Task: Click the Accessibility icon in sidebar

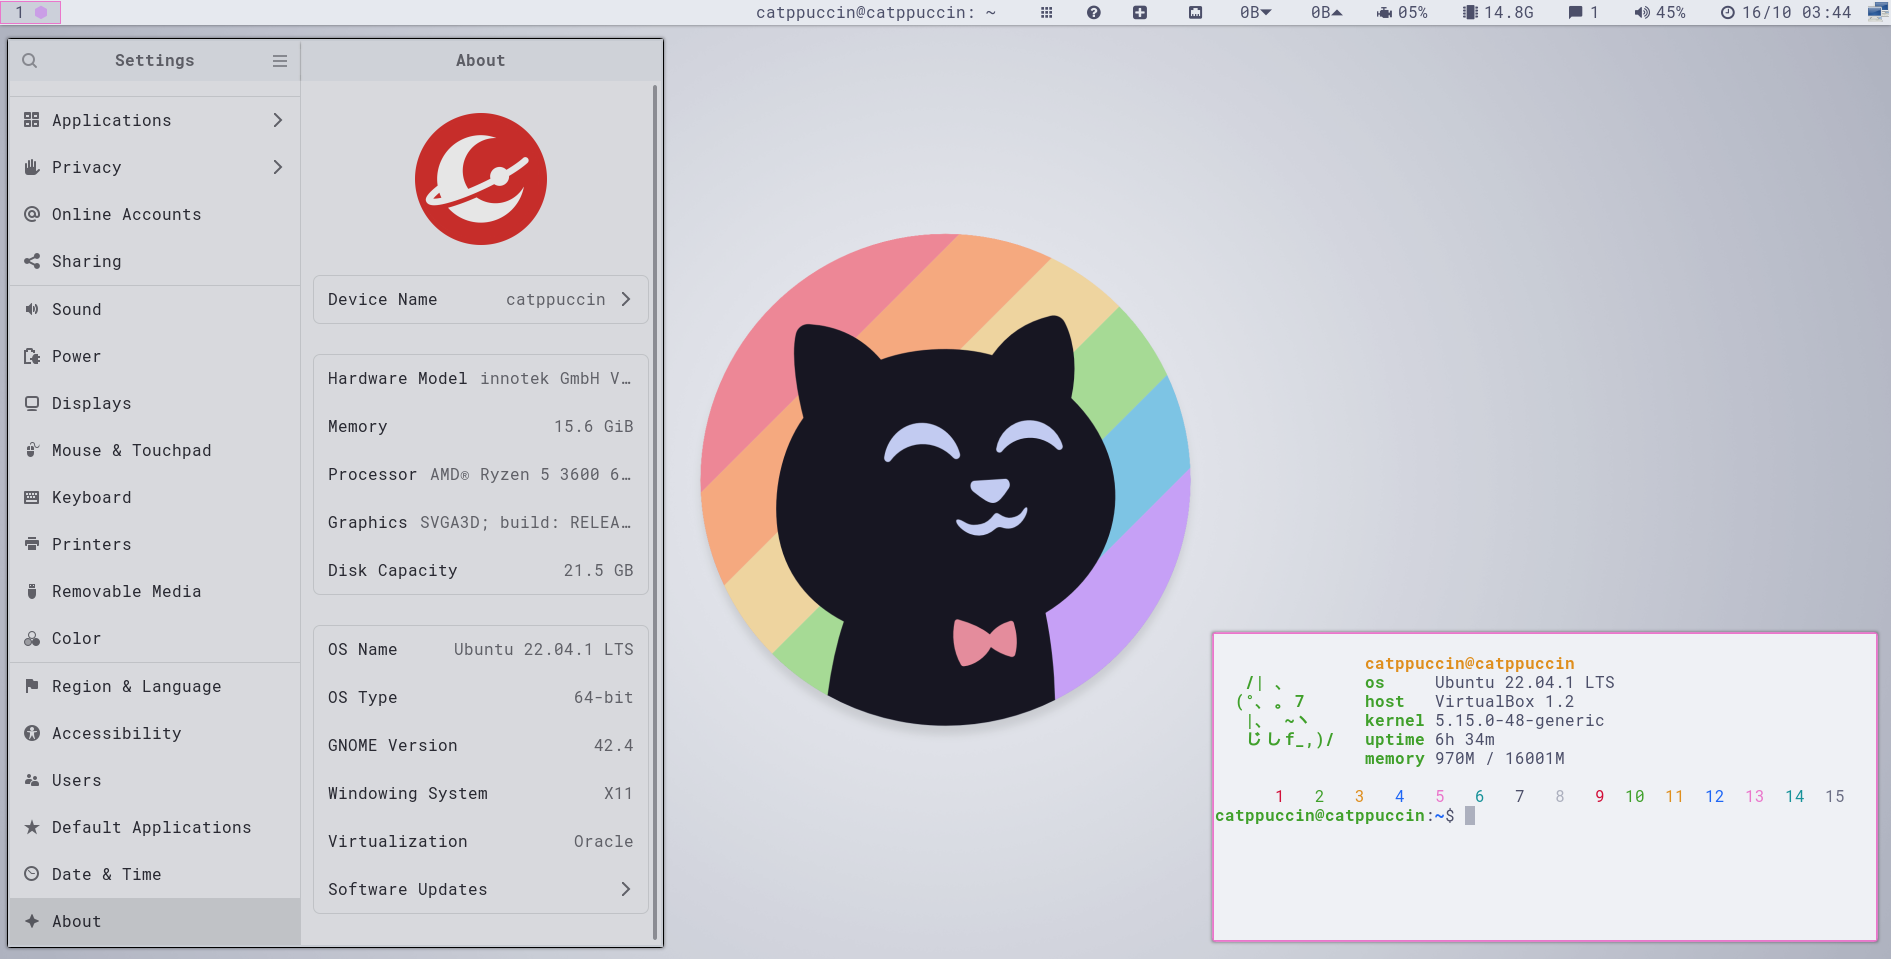Action: click(x=32, y=733)
